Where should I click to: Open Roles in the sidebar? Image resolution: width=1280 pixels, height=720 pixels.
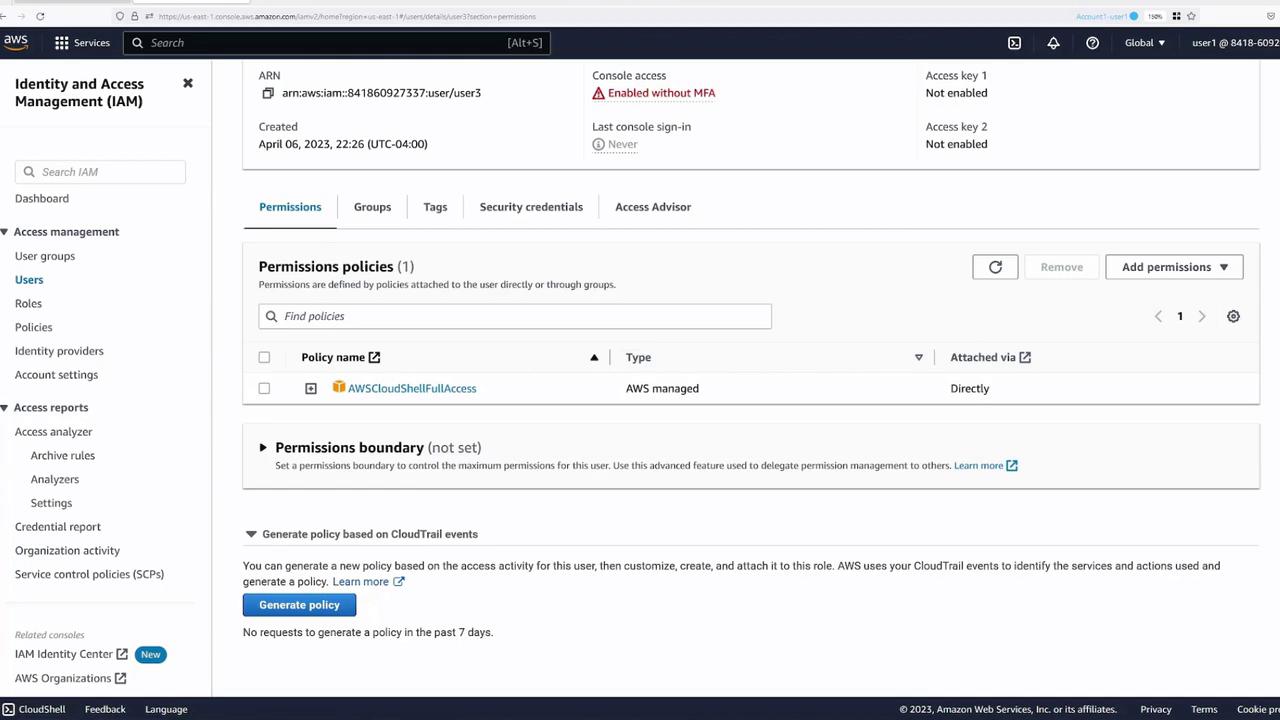(x=28, y=304)
